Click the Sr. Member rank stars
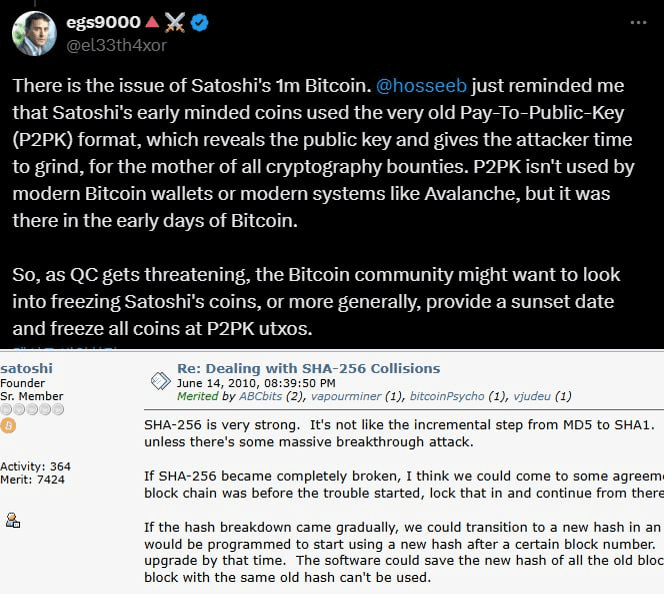Image resolution: width=664 pixels, height=594 pixels. click(29, 409)
